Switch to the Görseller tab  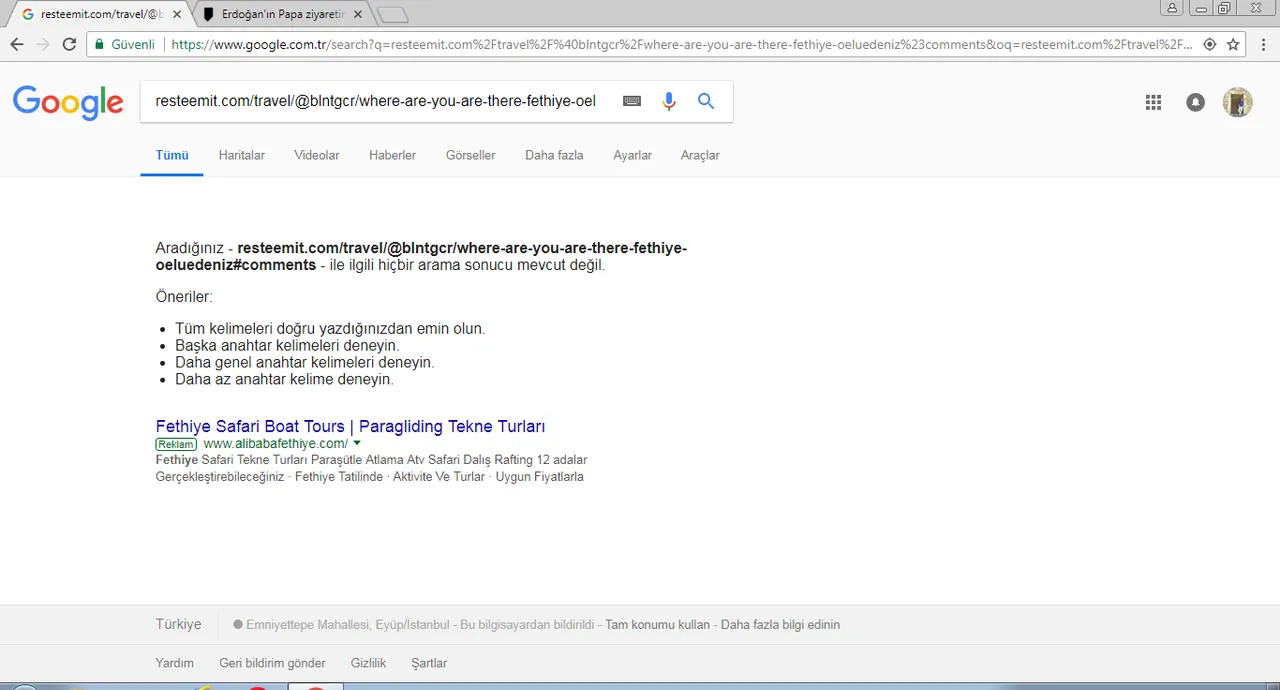click(x=470, y=155)
